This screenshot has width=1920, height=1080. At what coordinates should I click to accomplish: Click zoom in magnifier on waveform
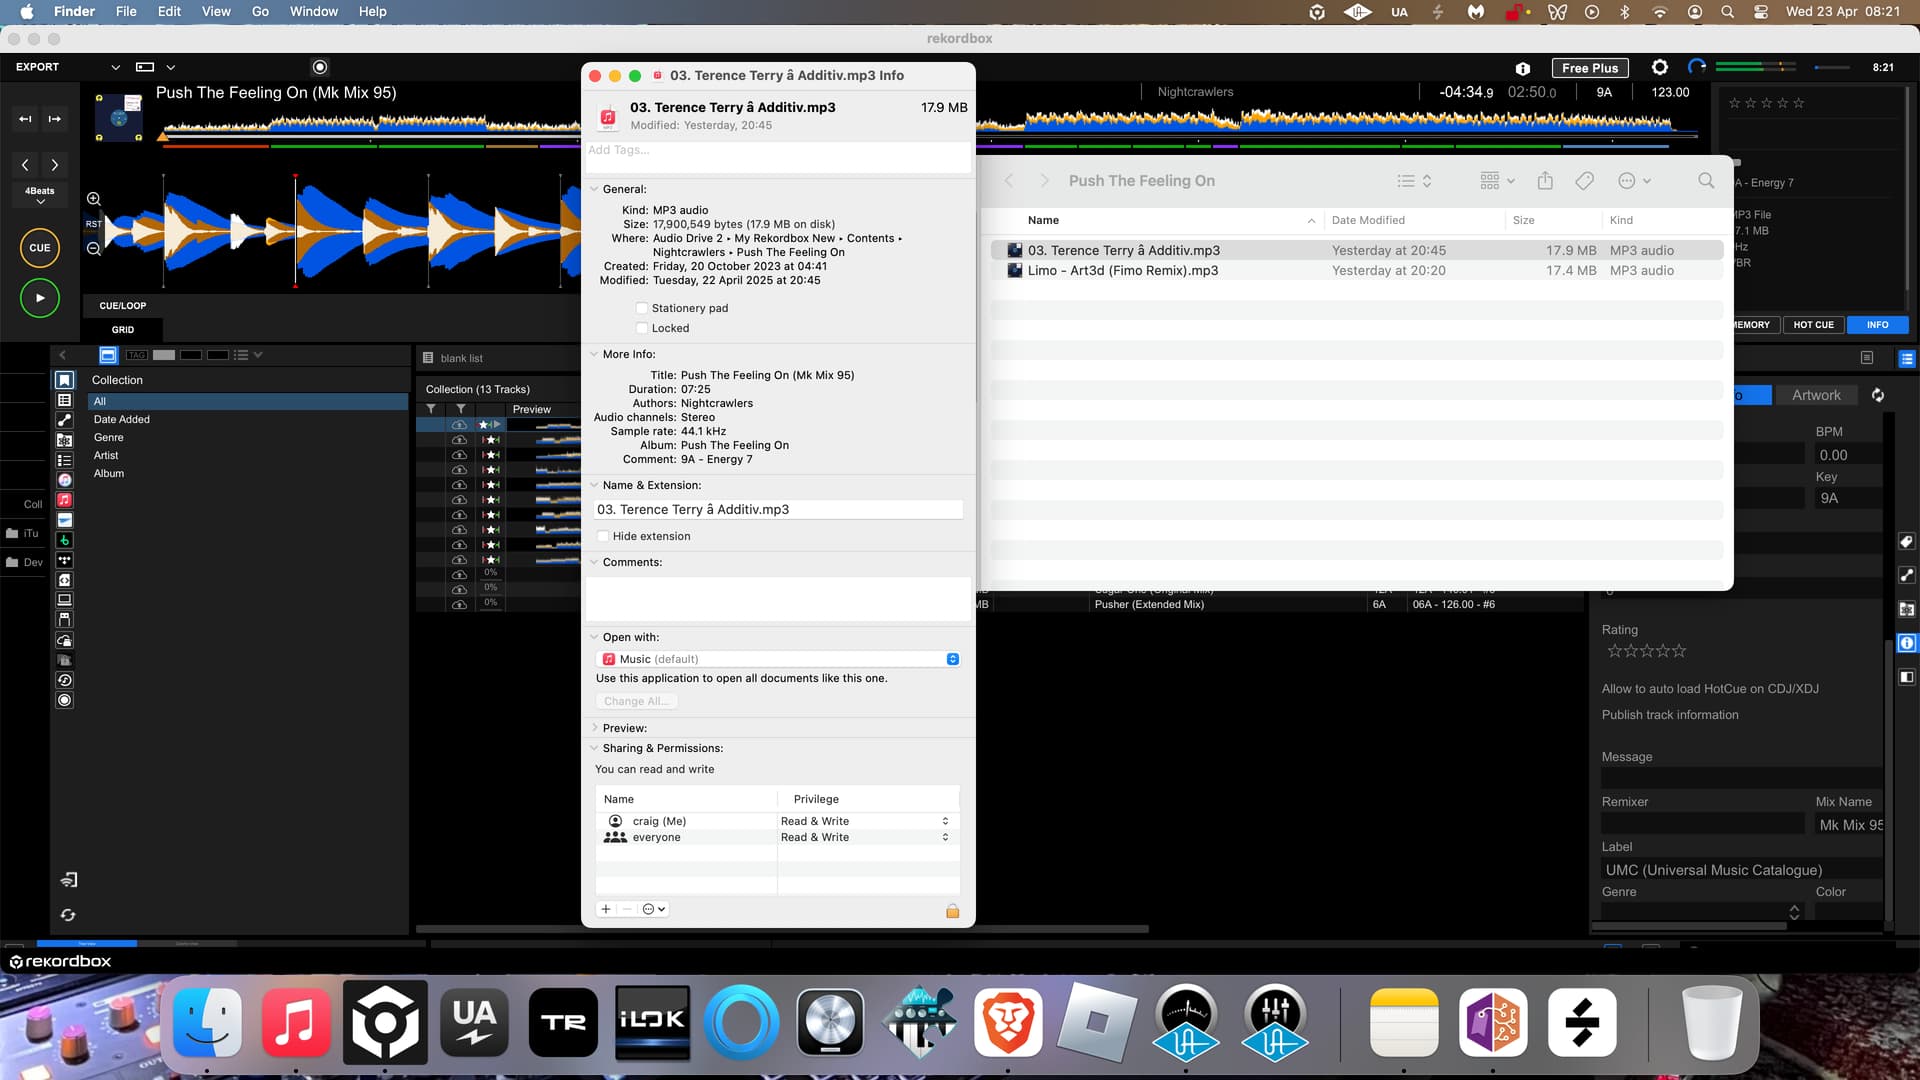(x=94, y=199)
